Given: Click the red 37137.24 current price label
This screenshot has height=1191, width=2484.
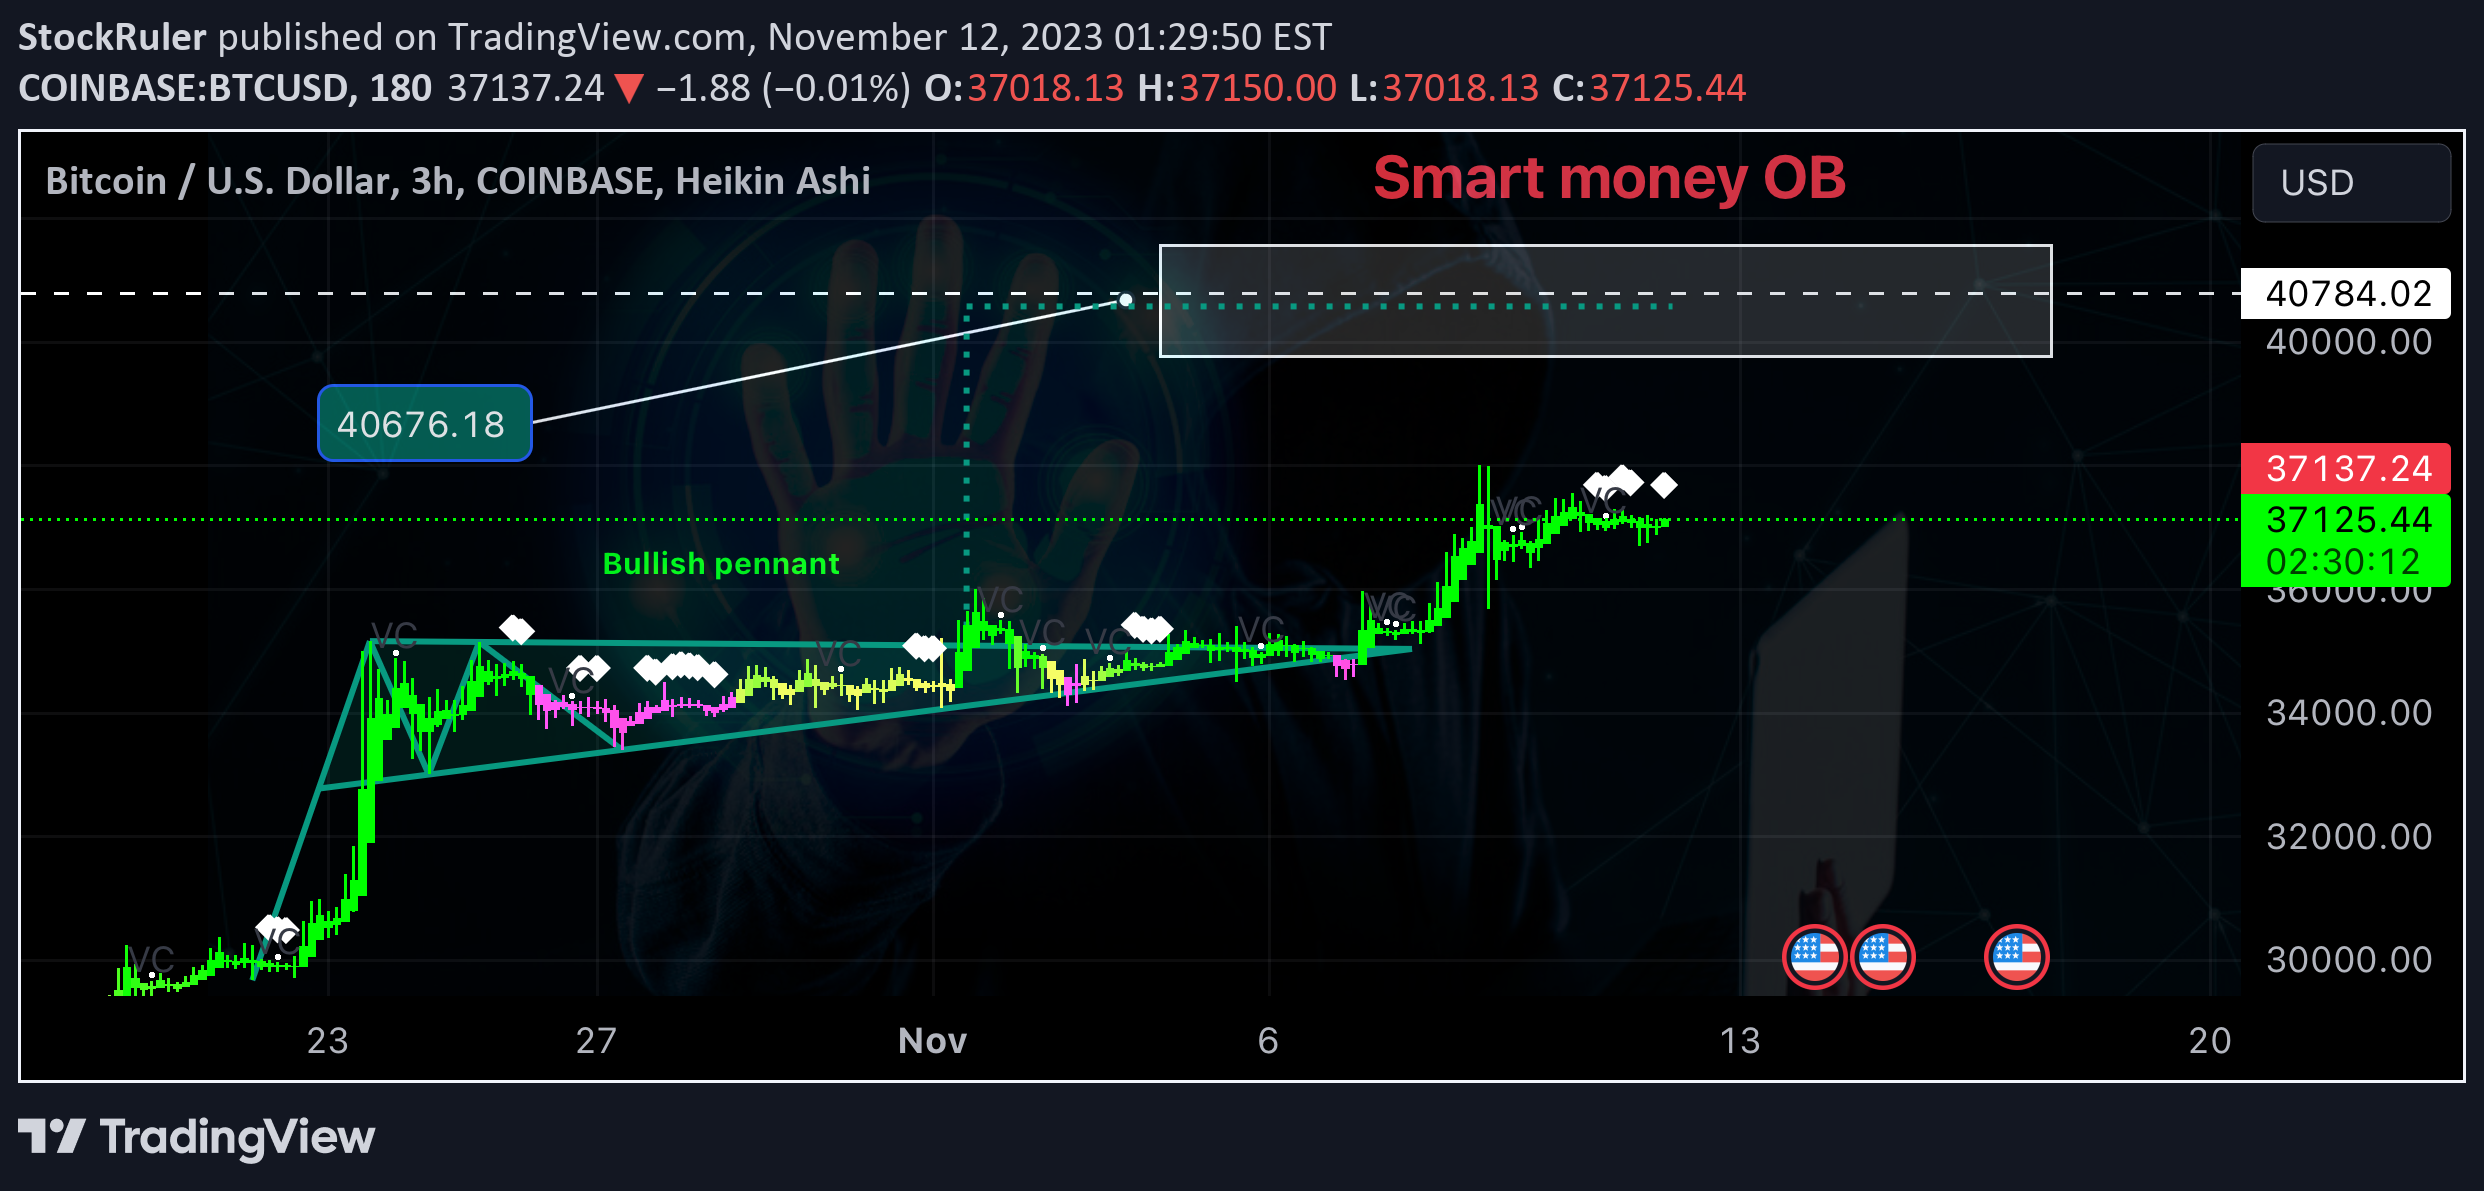Looking at the screenshot, I should (2345, 468).
